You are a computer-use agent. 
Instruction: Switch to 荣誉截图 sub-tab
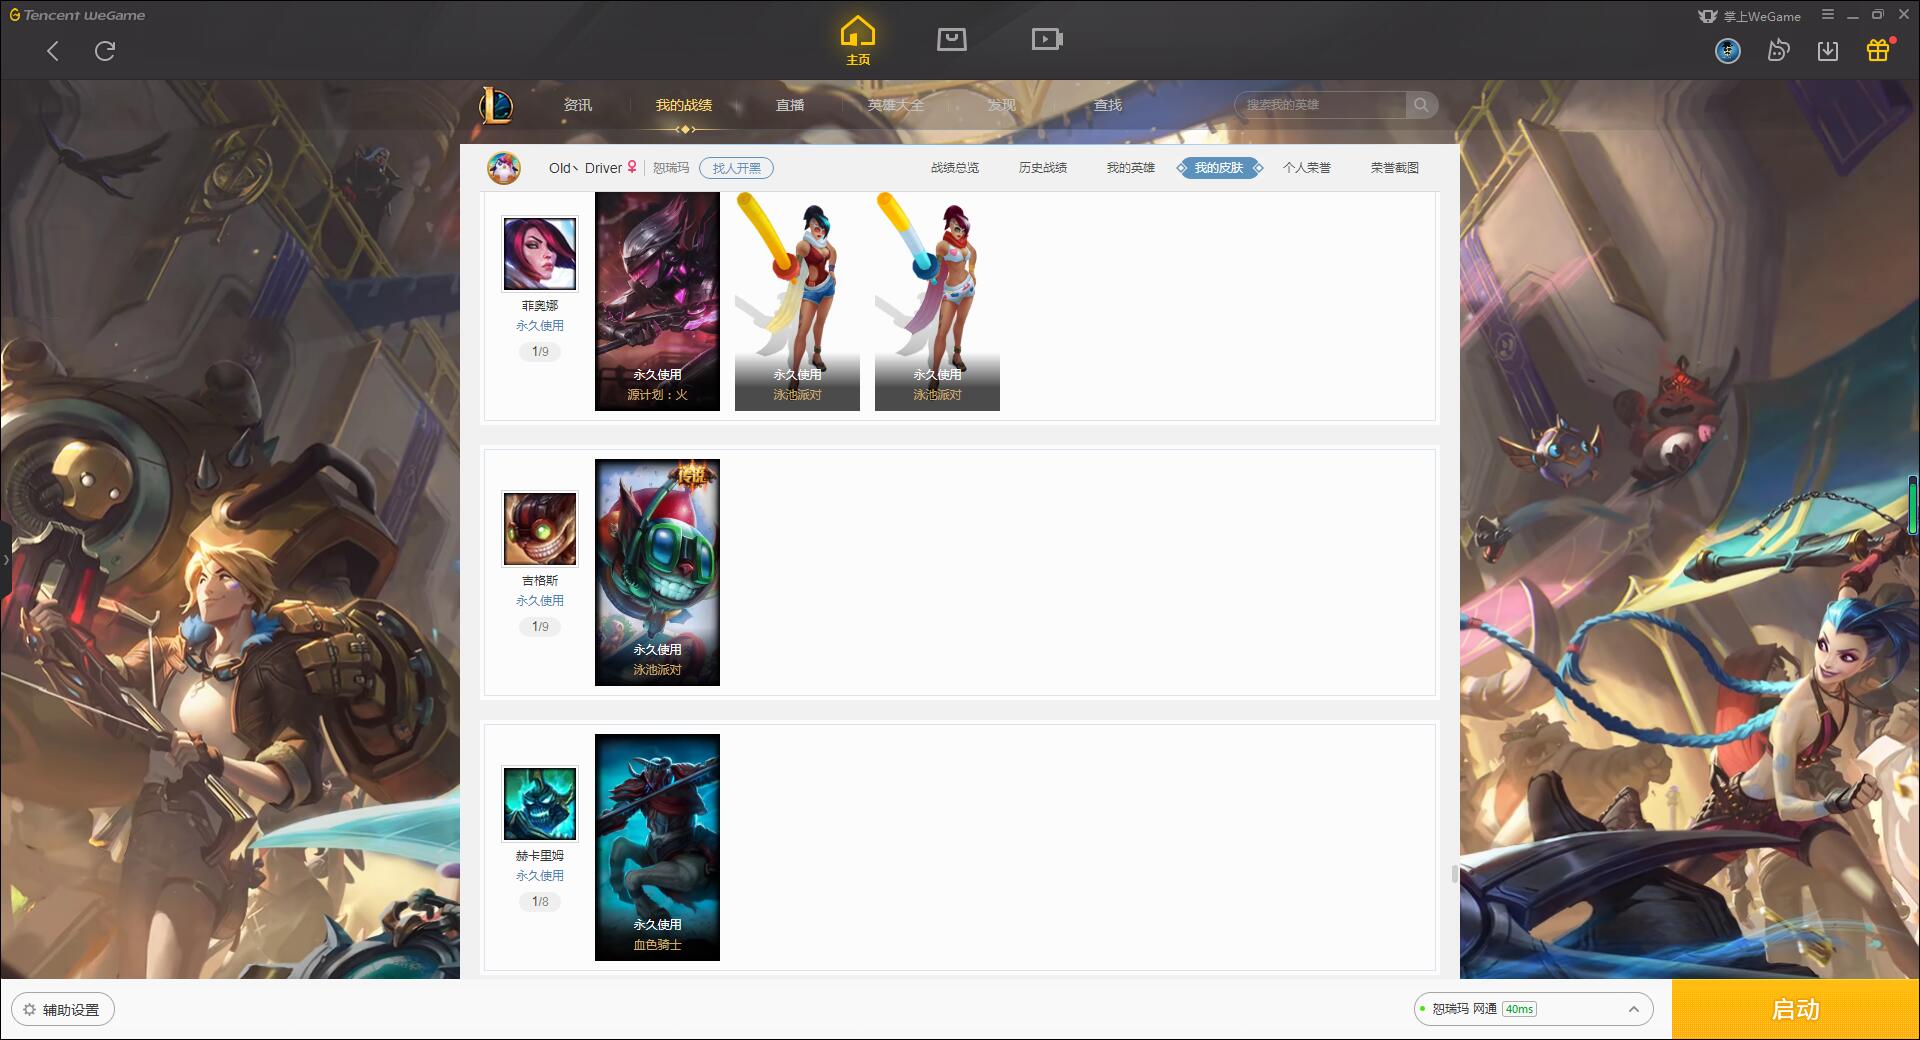[x=1395, y=168]
